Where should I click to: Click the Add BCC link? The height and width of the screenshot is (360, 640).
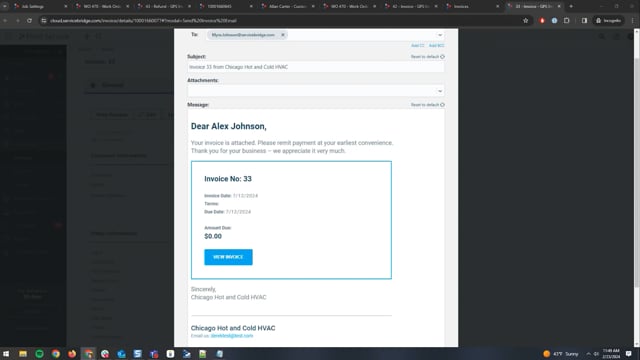[436, 46]
